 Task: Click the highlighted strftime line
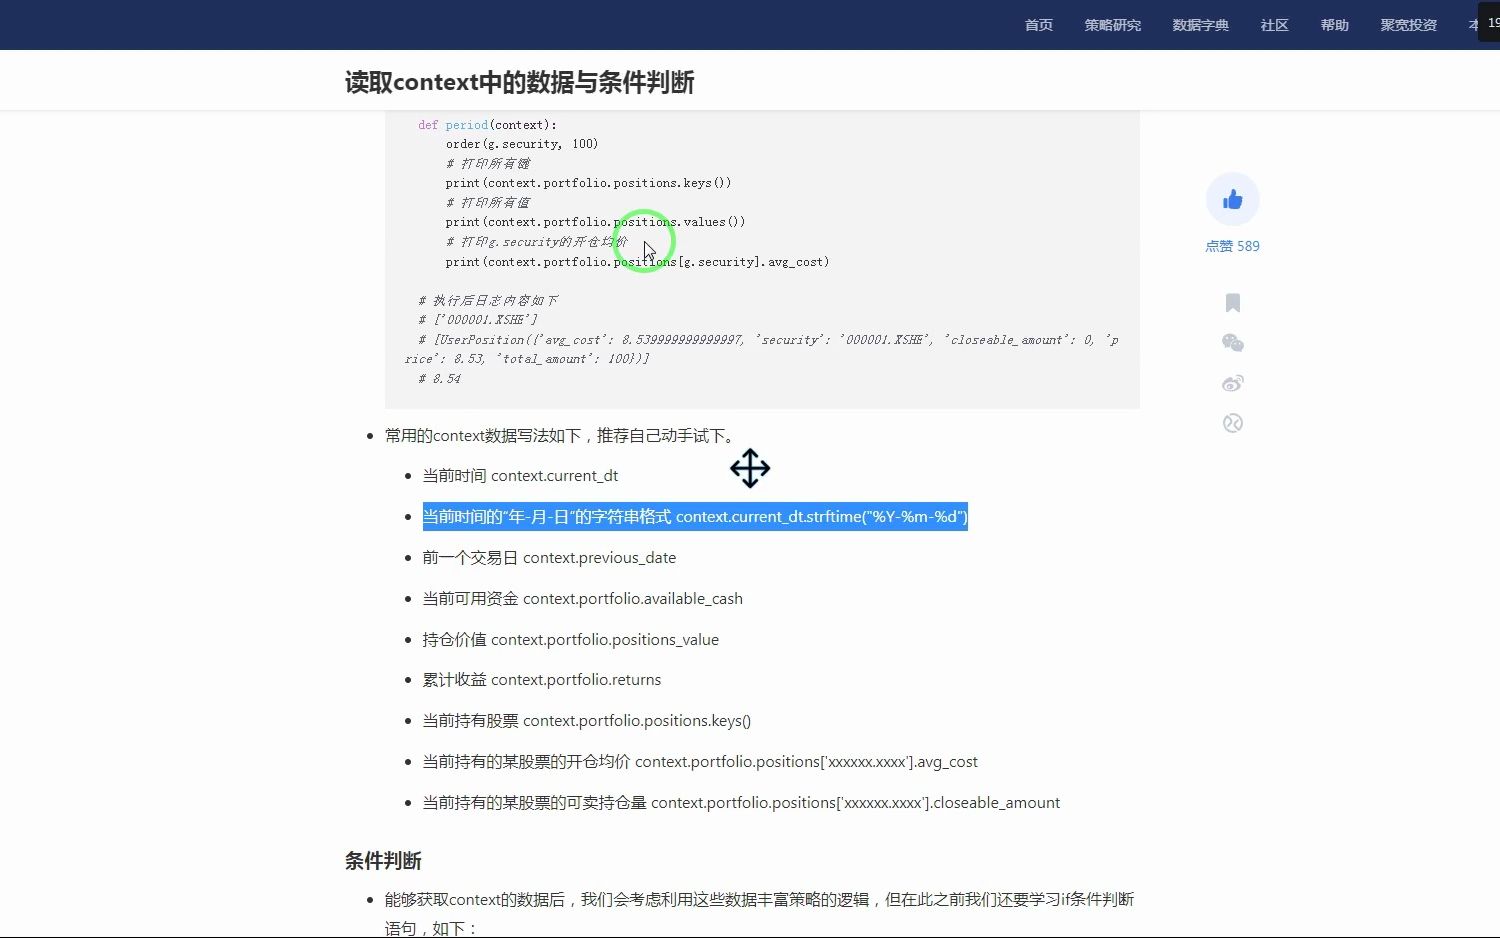pyautogui.click(x=695, y=517)
